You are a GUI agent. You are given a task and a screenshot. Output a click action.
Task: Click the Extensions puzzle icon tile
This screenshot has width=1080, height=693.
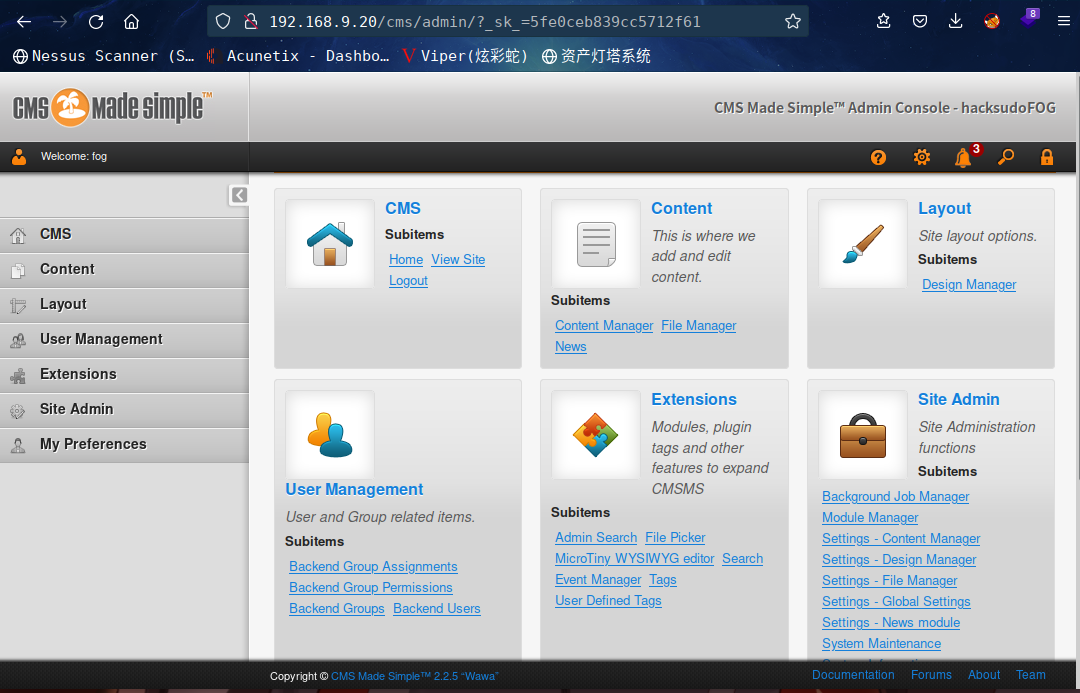(596, 435)
